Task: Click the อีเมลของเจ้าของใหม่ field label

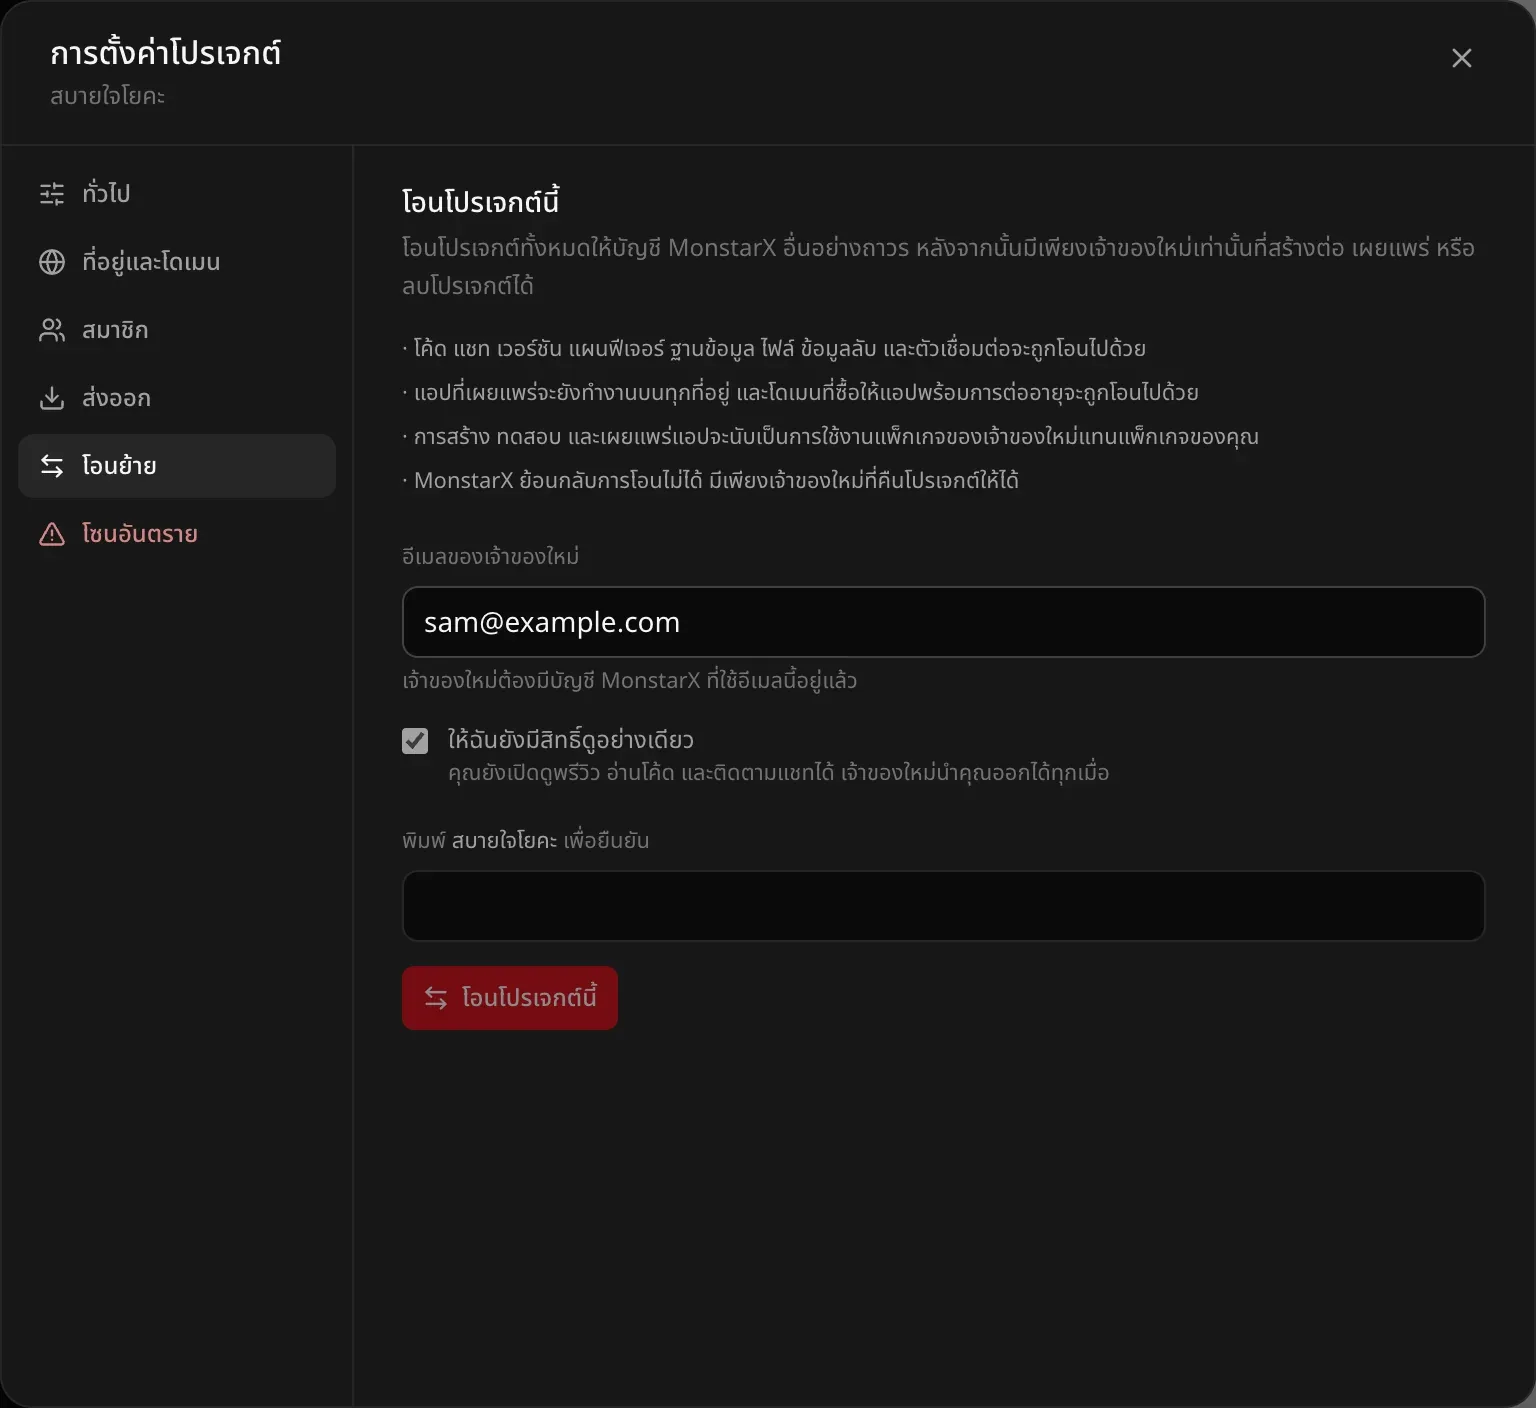Action: point(491,556)
